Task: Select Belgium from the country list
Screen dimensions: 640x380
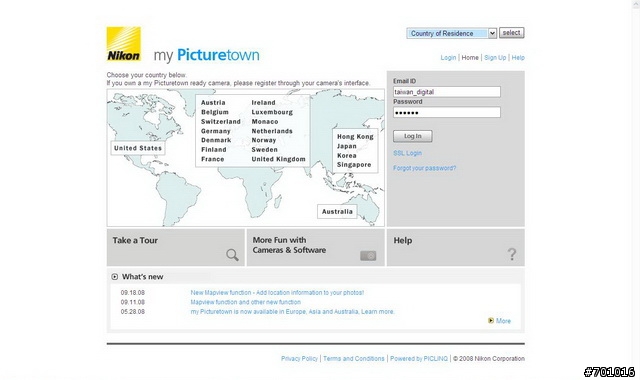Action: click(215, 112)
